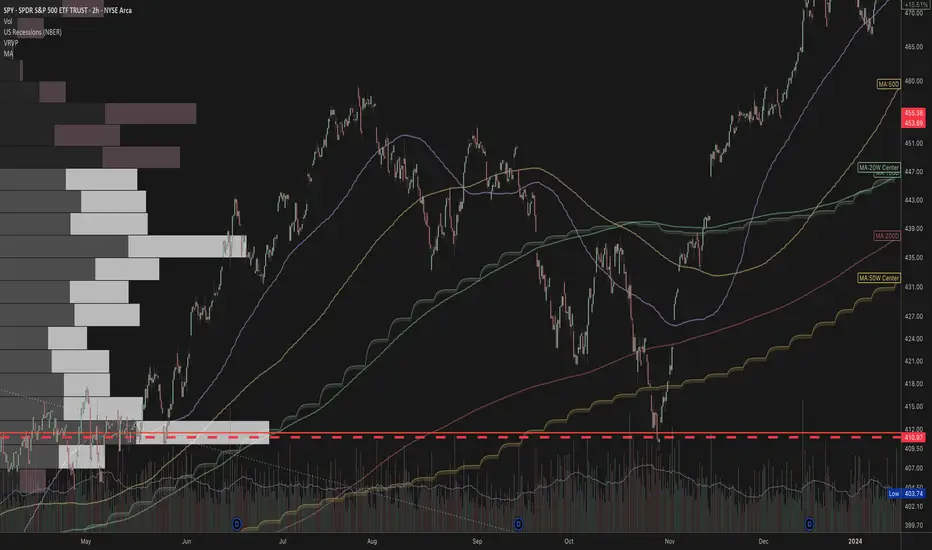This screenshot has width=932, height=550.
Task: Click the 443.00 price axis value
Action: click(914, 200)
